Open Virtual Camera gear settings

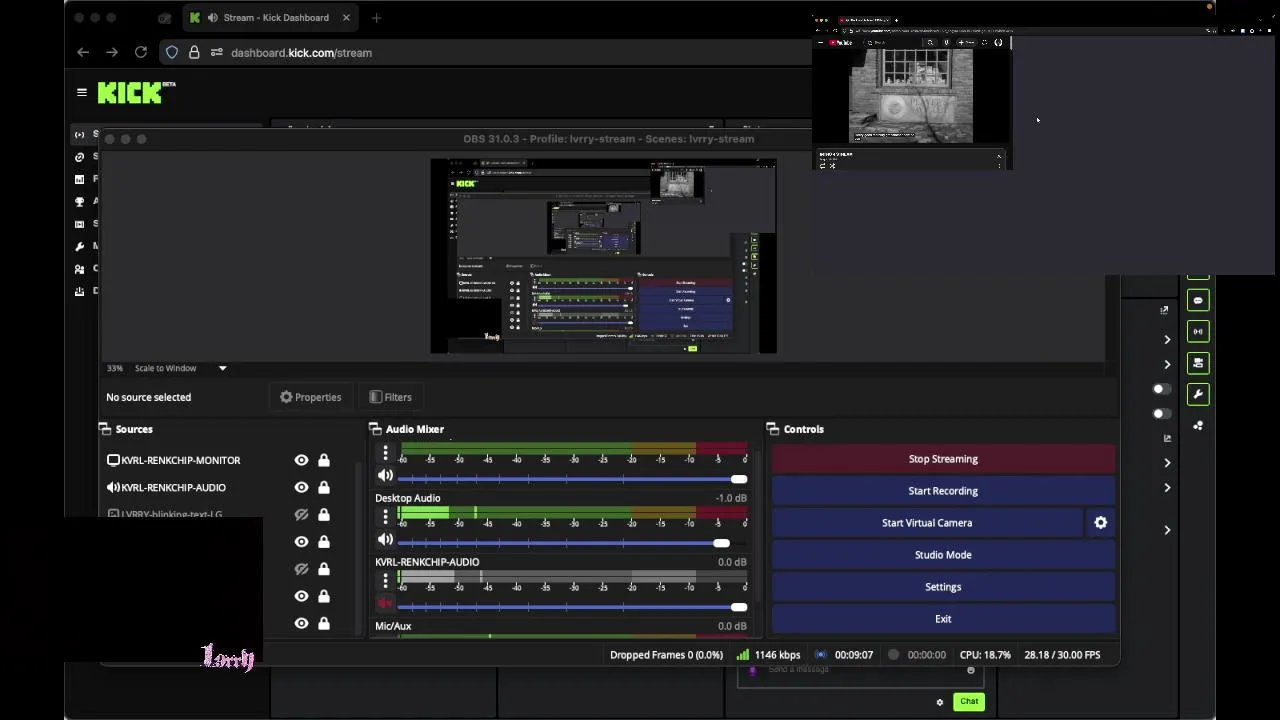click(1100, 523)
